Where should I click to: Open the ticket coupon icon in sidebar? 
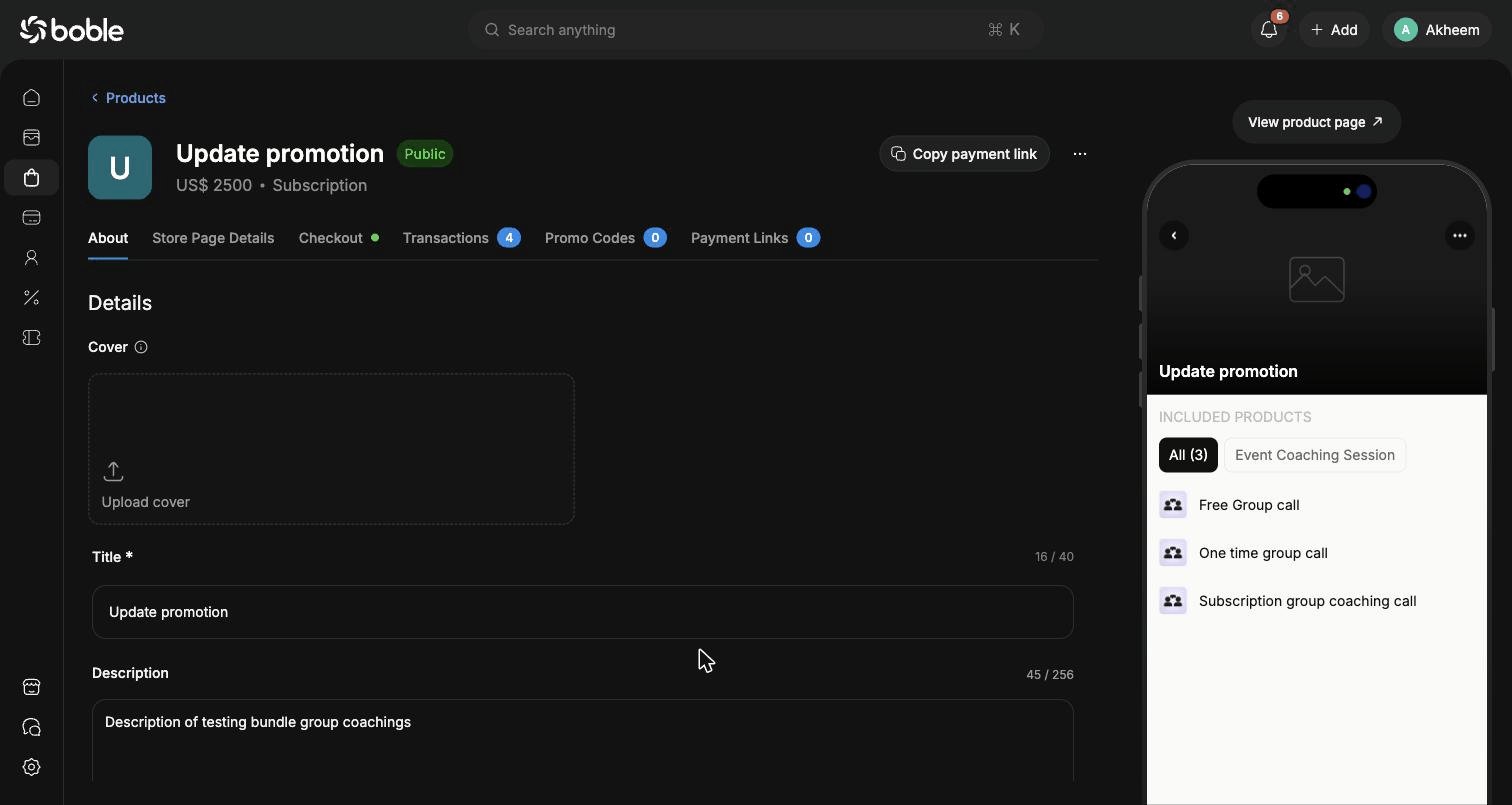pyautogui.click(x=31, y=338)
